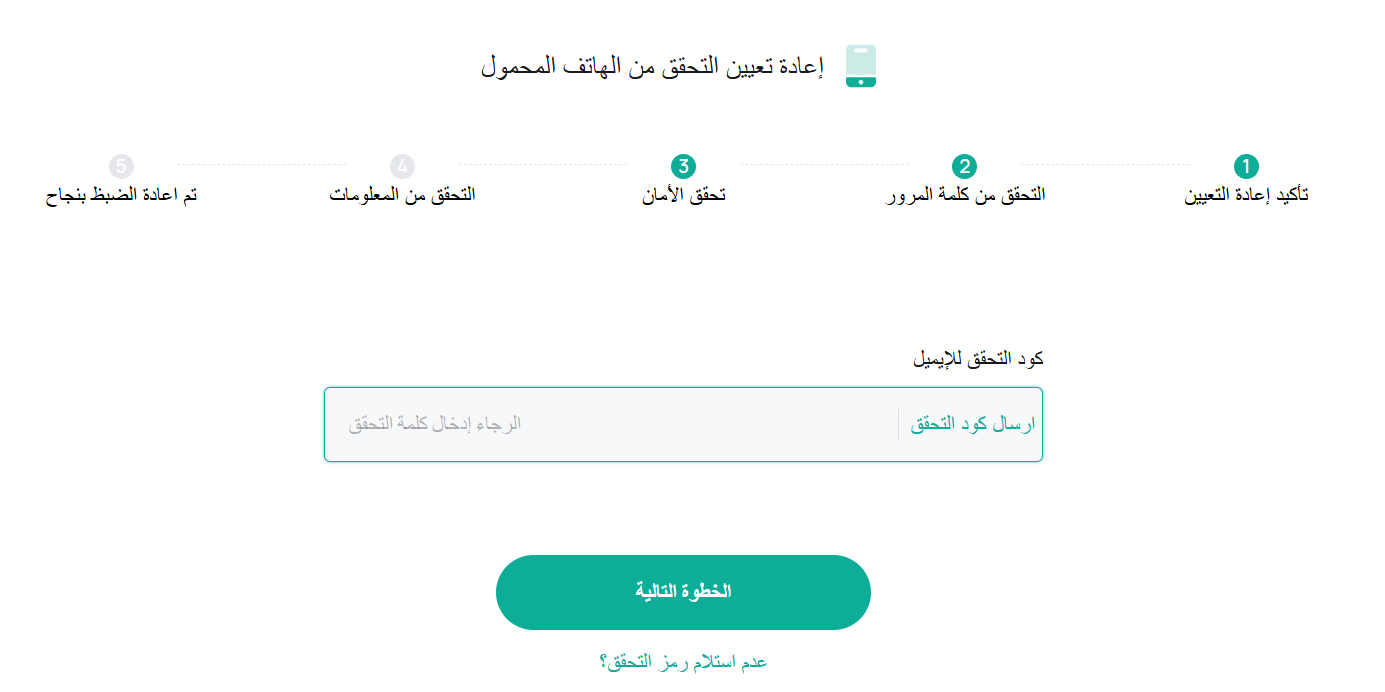Click the 'تأكيد إعادة التعيين' step label
This screenshot has width=1385, height=692.
tap(1246, 195)
